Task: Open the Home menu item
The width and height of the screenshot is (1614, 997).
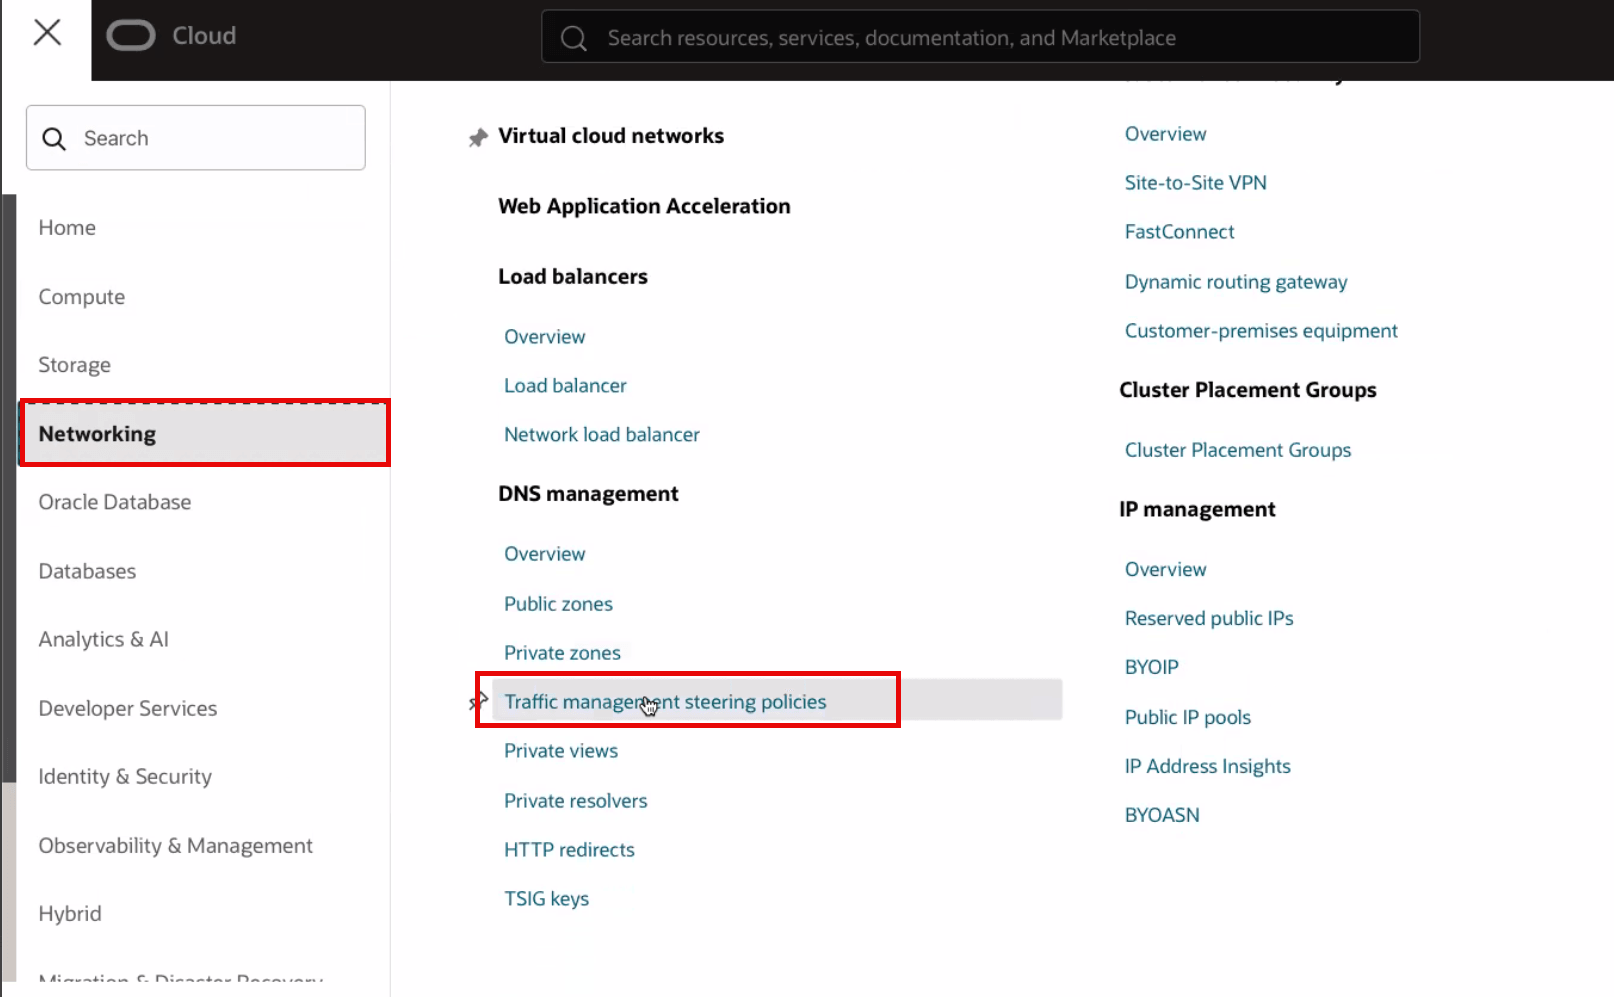Action: point(67,228)
